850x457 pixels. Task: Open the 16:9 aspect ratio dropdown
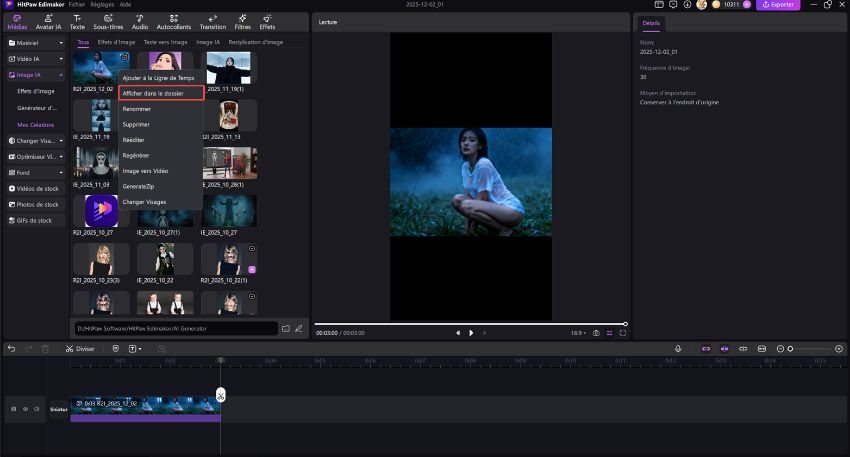click(577, 333)
